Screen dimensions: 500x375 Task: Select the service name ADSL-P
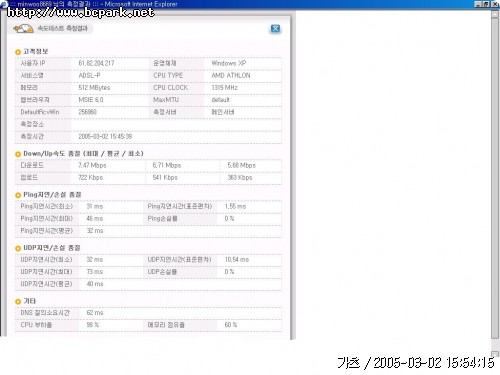point(89,75)
